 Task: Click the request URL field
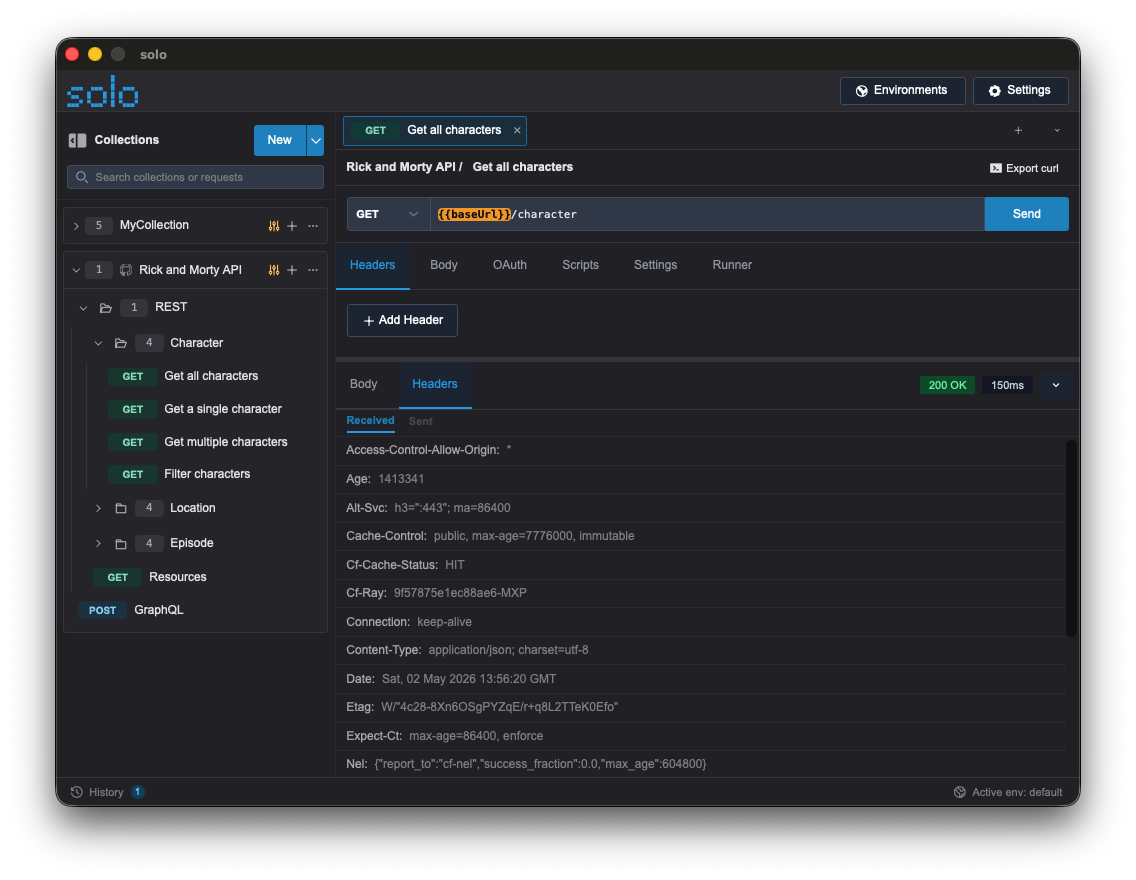(x=707, y=214)
